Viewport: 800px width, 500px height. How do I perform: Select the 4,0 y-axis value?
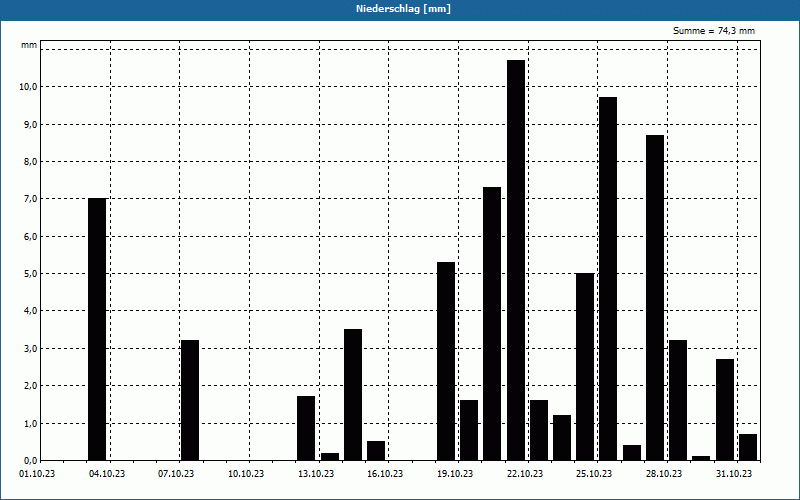(31, 311)
